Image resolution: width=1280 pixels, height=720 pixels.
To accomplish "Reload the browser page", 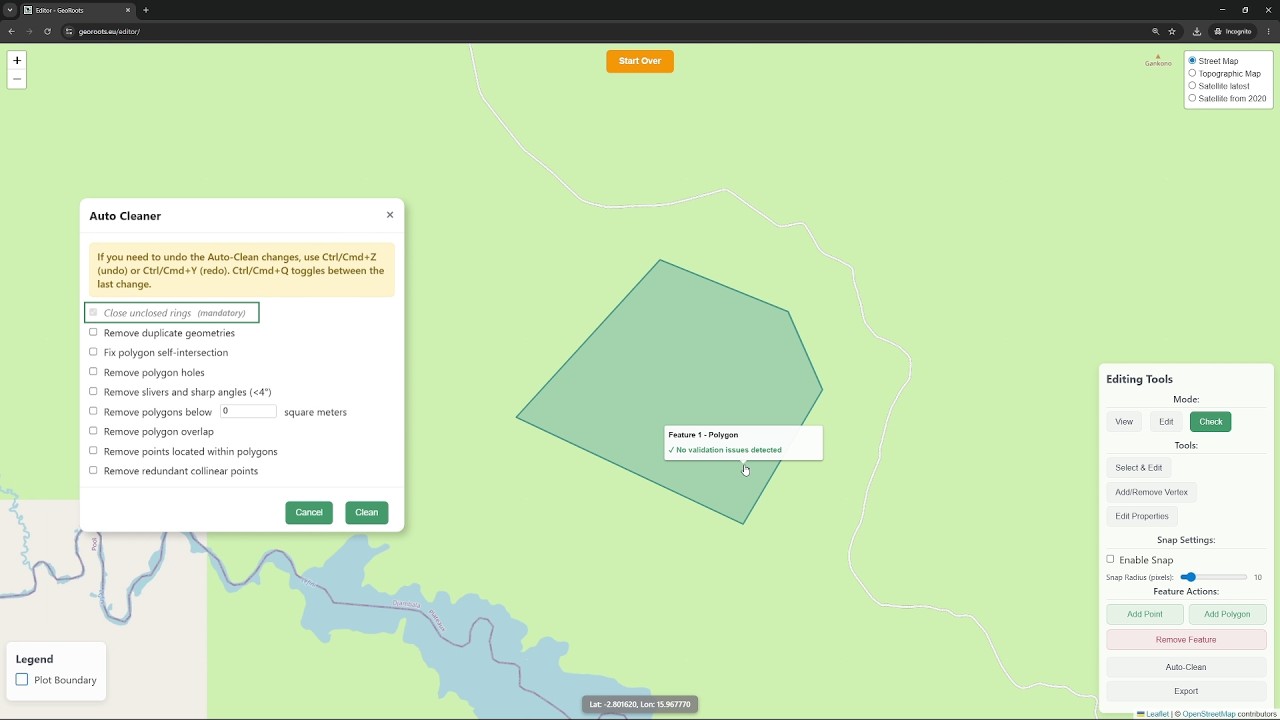I will (47, 31).
